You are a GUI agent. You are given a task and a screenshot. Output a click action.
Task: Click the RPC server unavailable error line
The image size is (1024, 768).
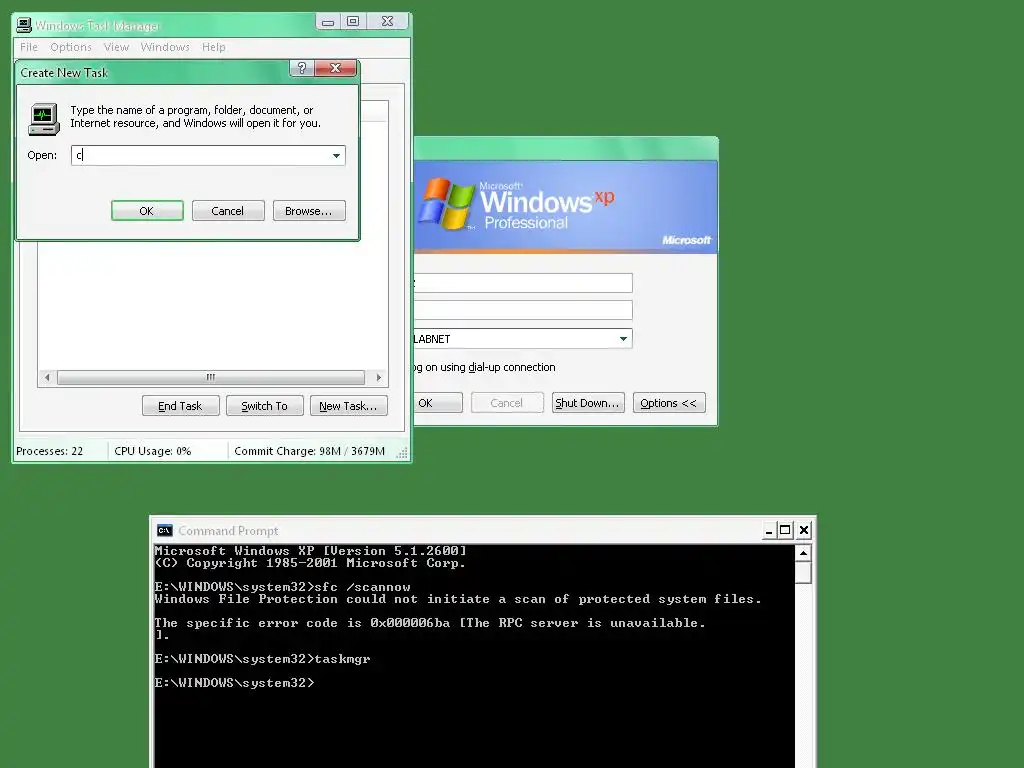point(430,623)
